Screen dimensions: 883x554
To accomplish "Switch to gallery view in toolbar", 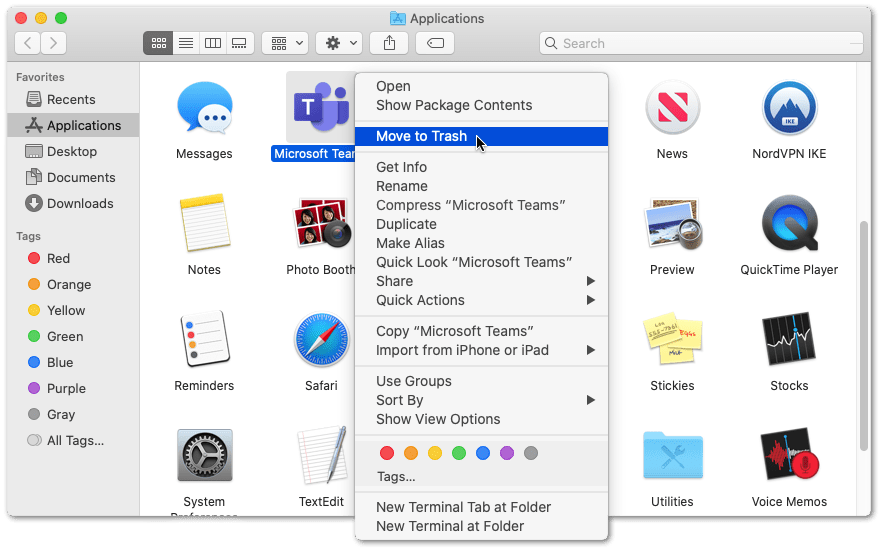I will point(240,43).
